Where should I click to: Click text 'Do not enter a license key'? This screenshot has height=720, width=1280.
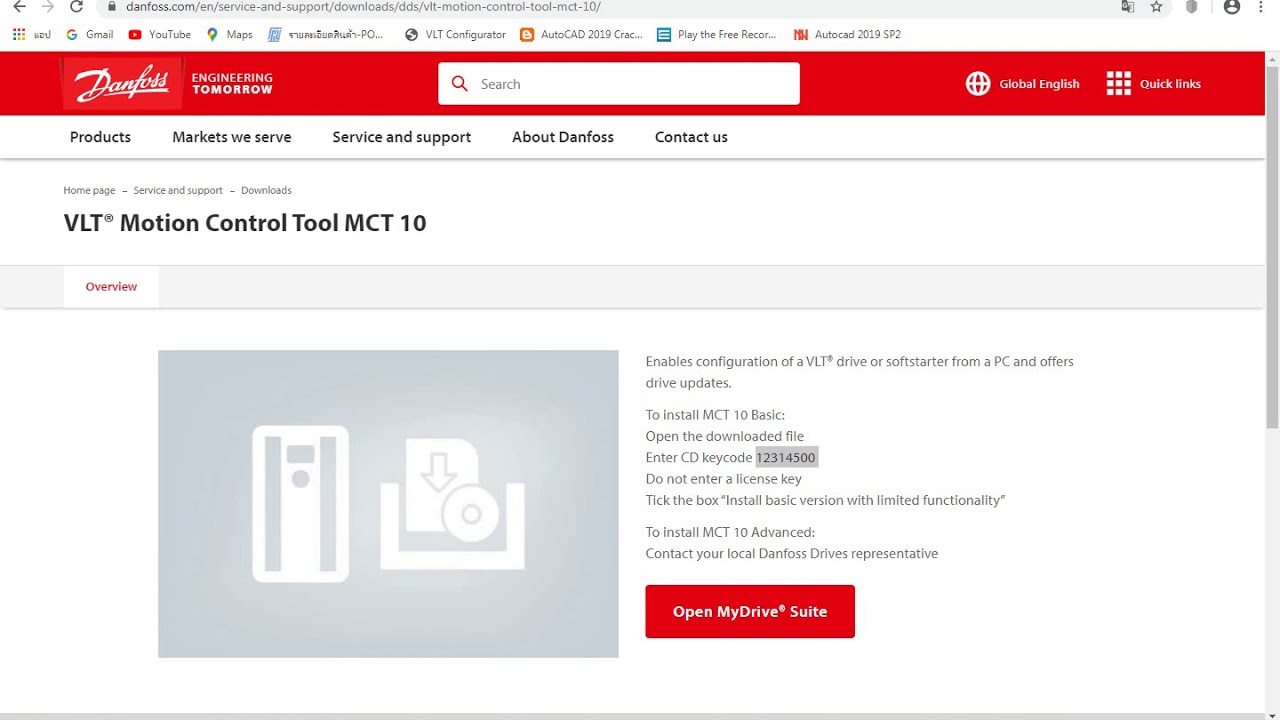[724, 479]
